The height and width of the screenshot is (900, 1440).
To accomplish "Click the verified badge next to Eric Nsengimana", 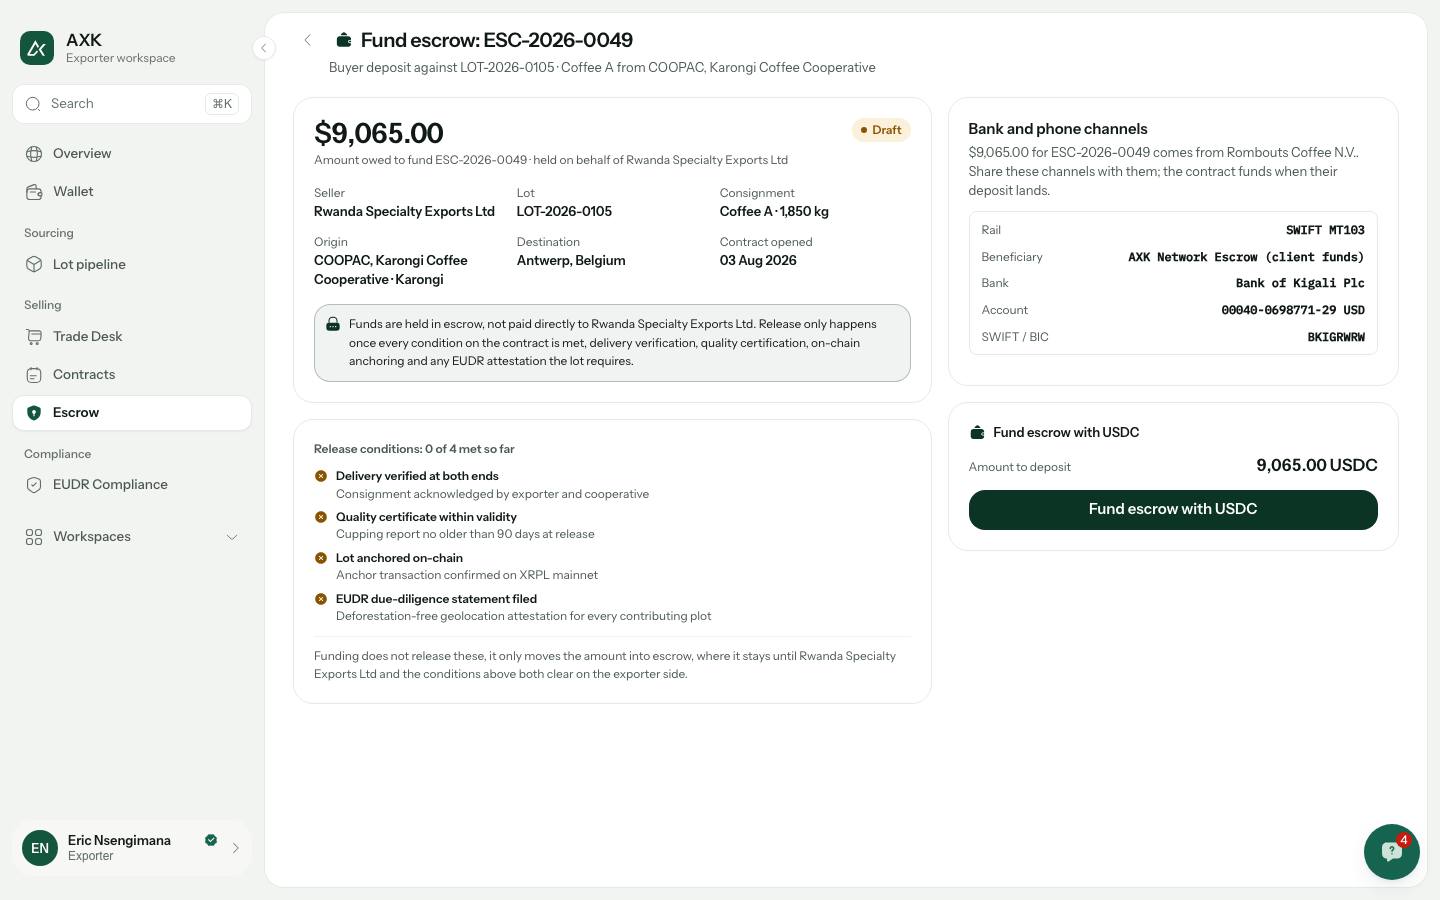I will (x=211, y=840).
